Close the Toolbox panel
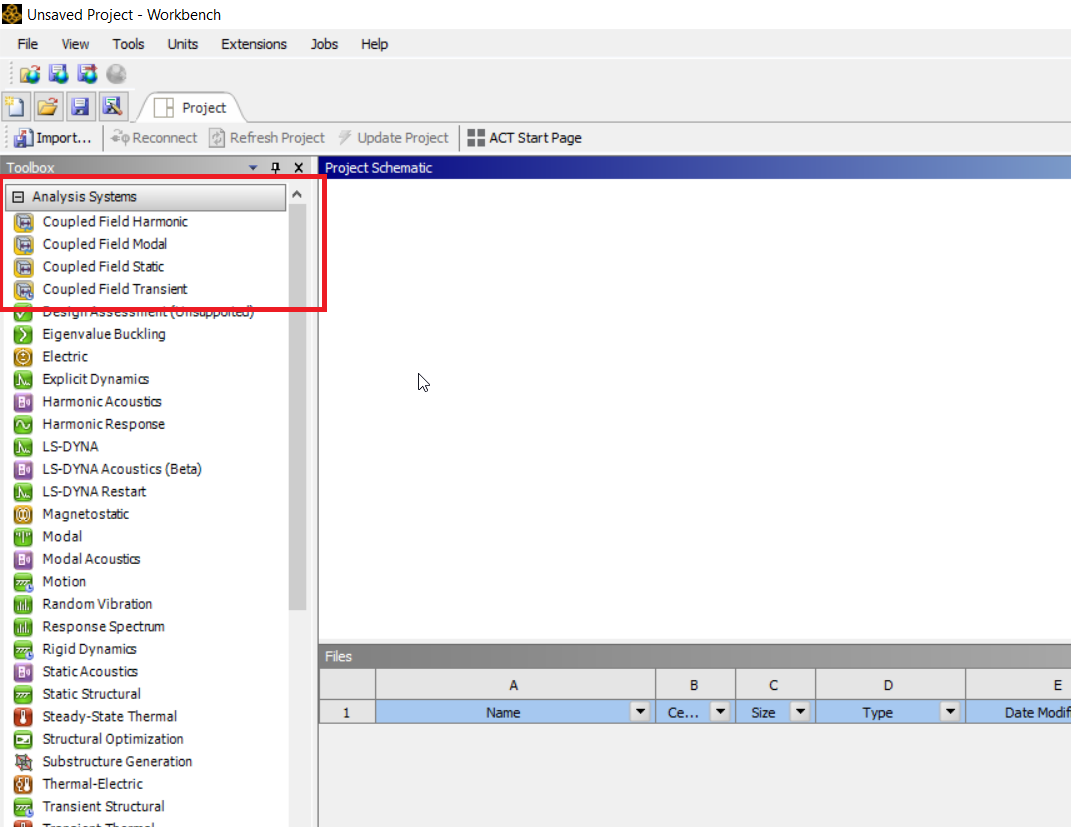The height and width of the screenshot is (827, 1071). click(298, 167)
